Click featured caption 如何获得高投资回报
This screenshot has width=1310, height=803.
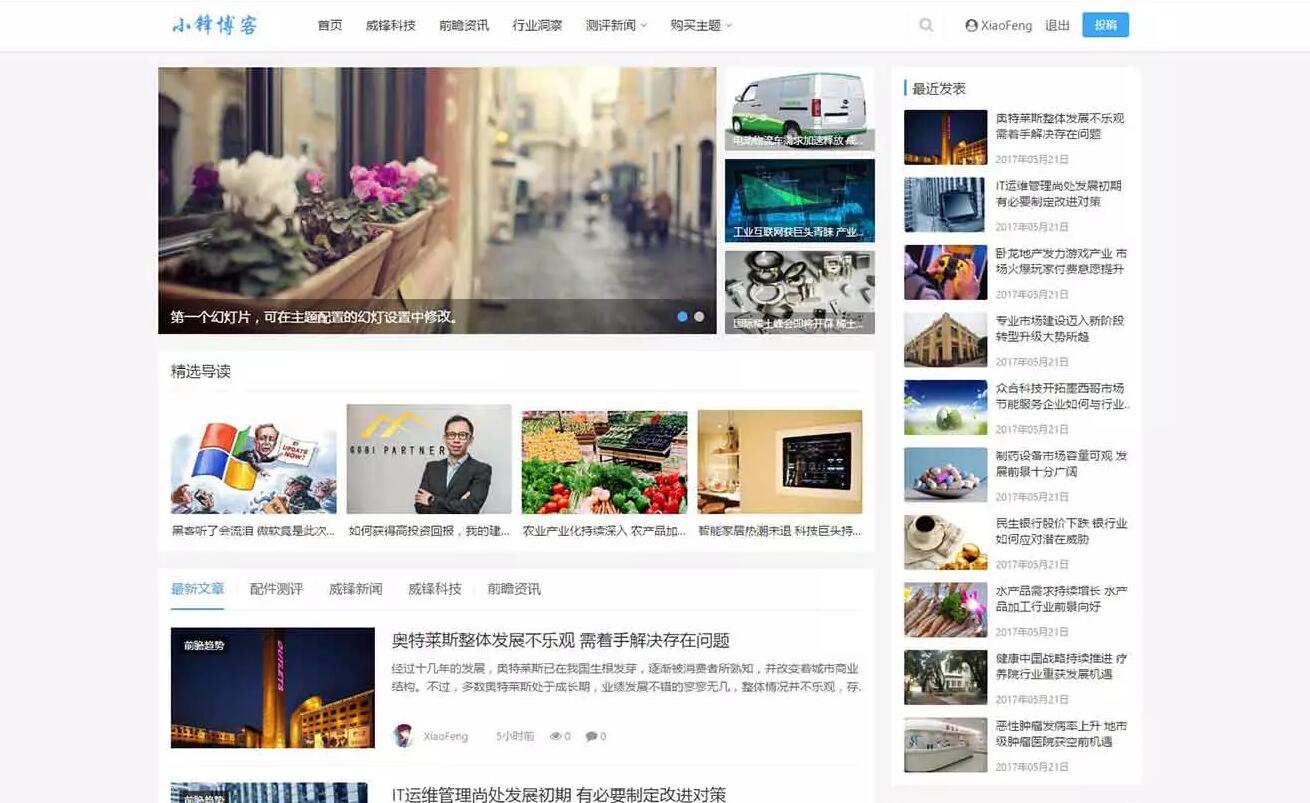(x=429, y=531)
